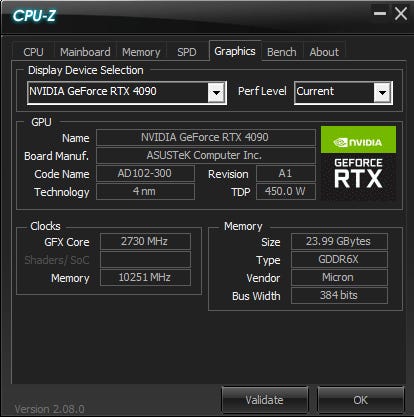
Task: Click the OK button
Action: pos(361,400)
